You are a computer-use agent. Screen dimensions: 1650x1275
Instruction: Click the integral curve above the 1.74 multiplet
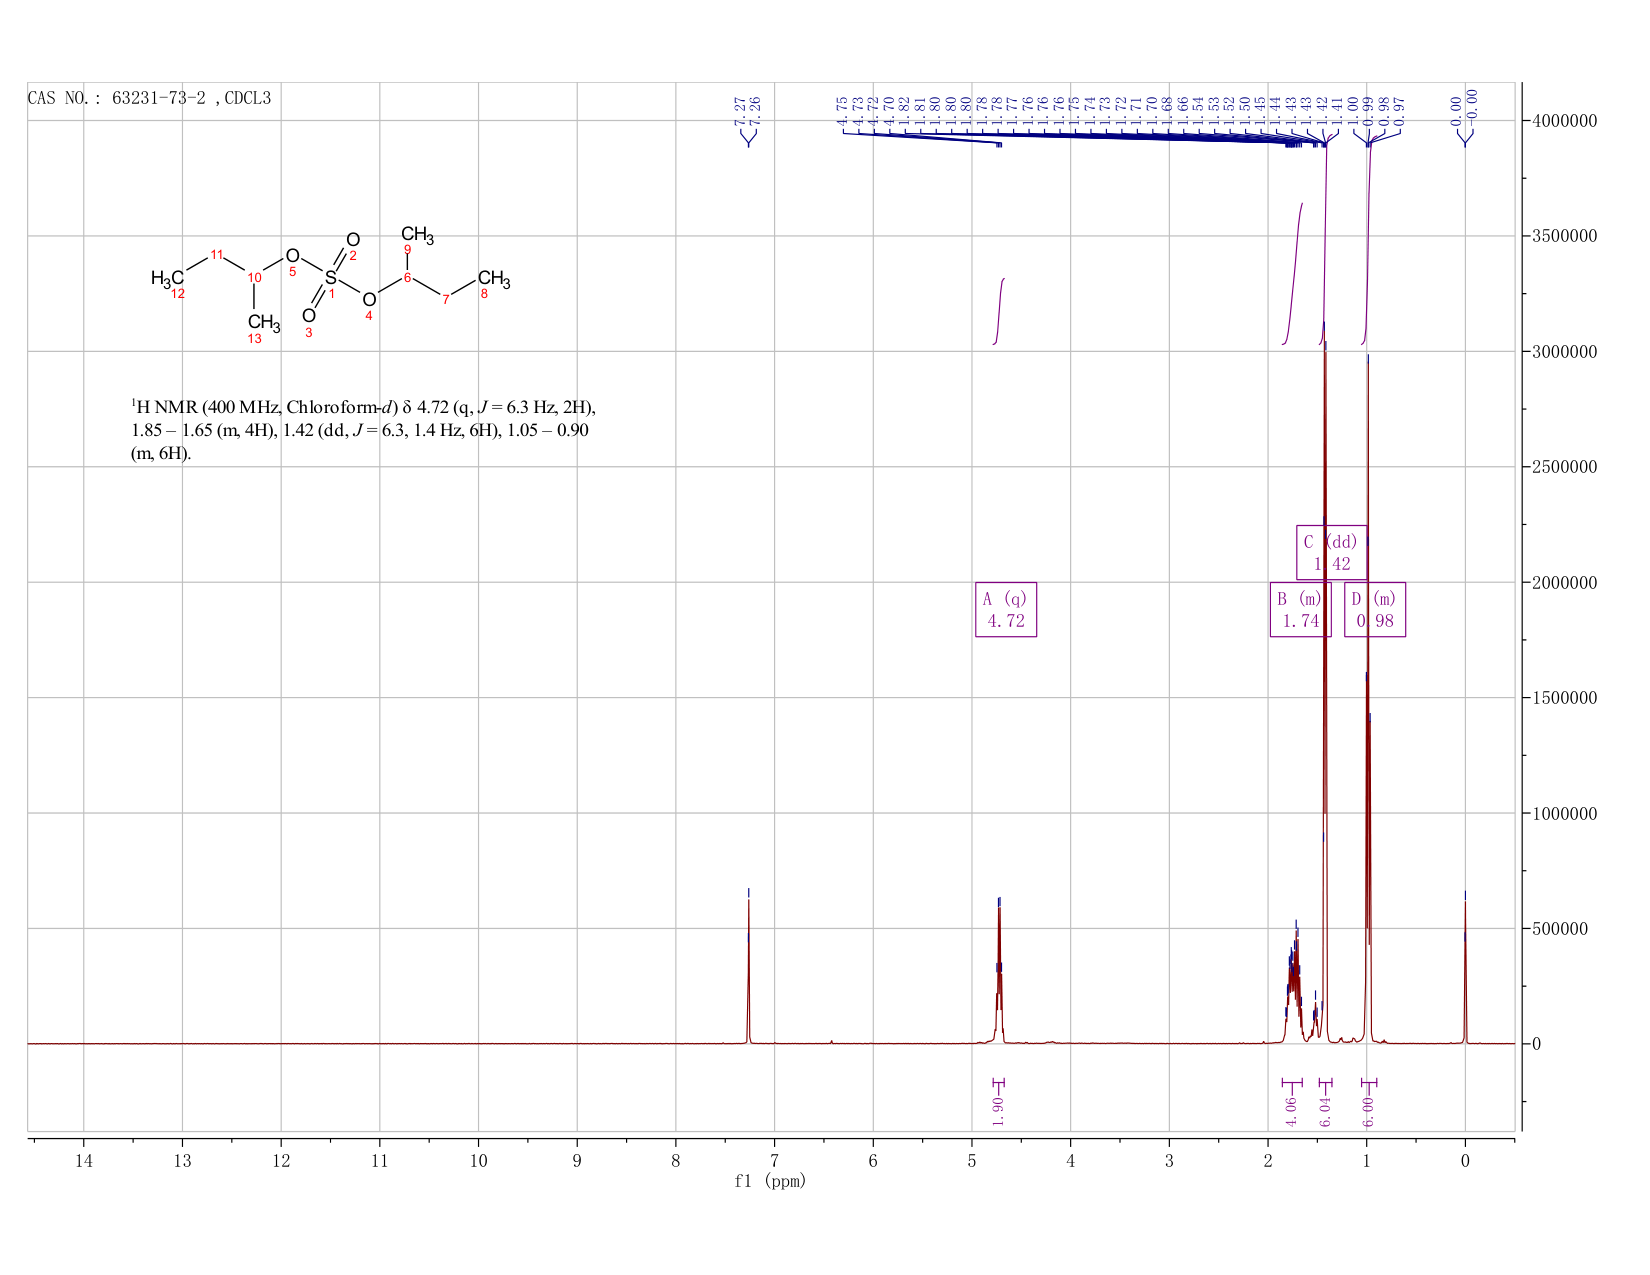1294,273
